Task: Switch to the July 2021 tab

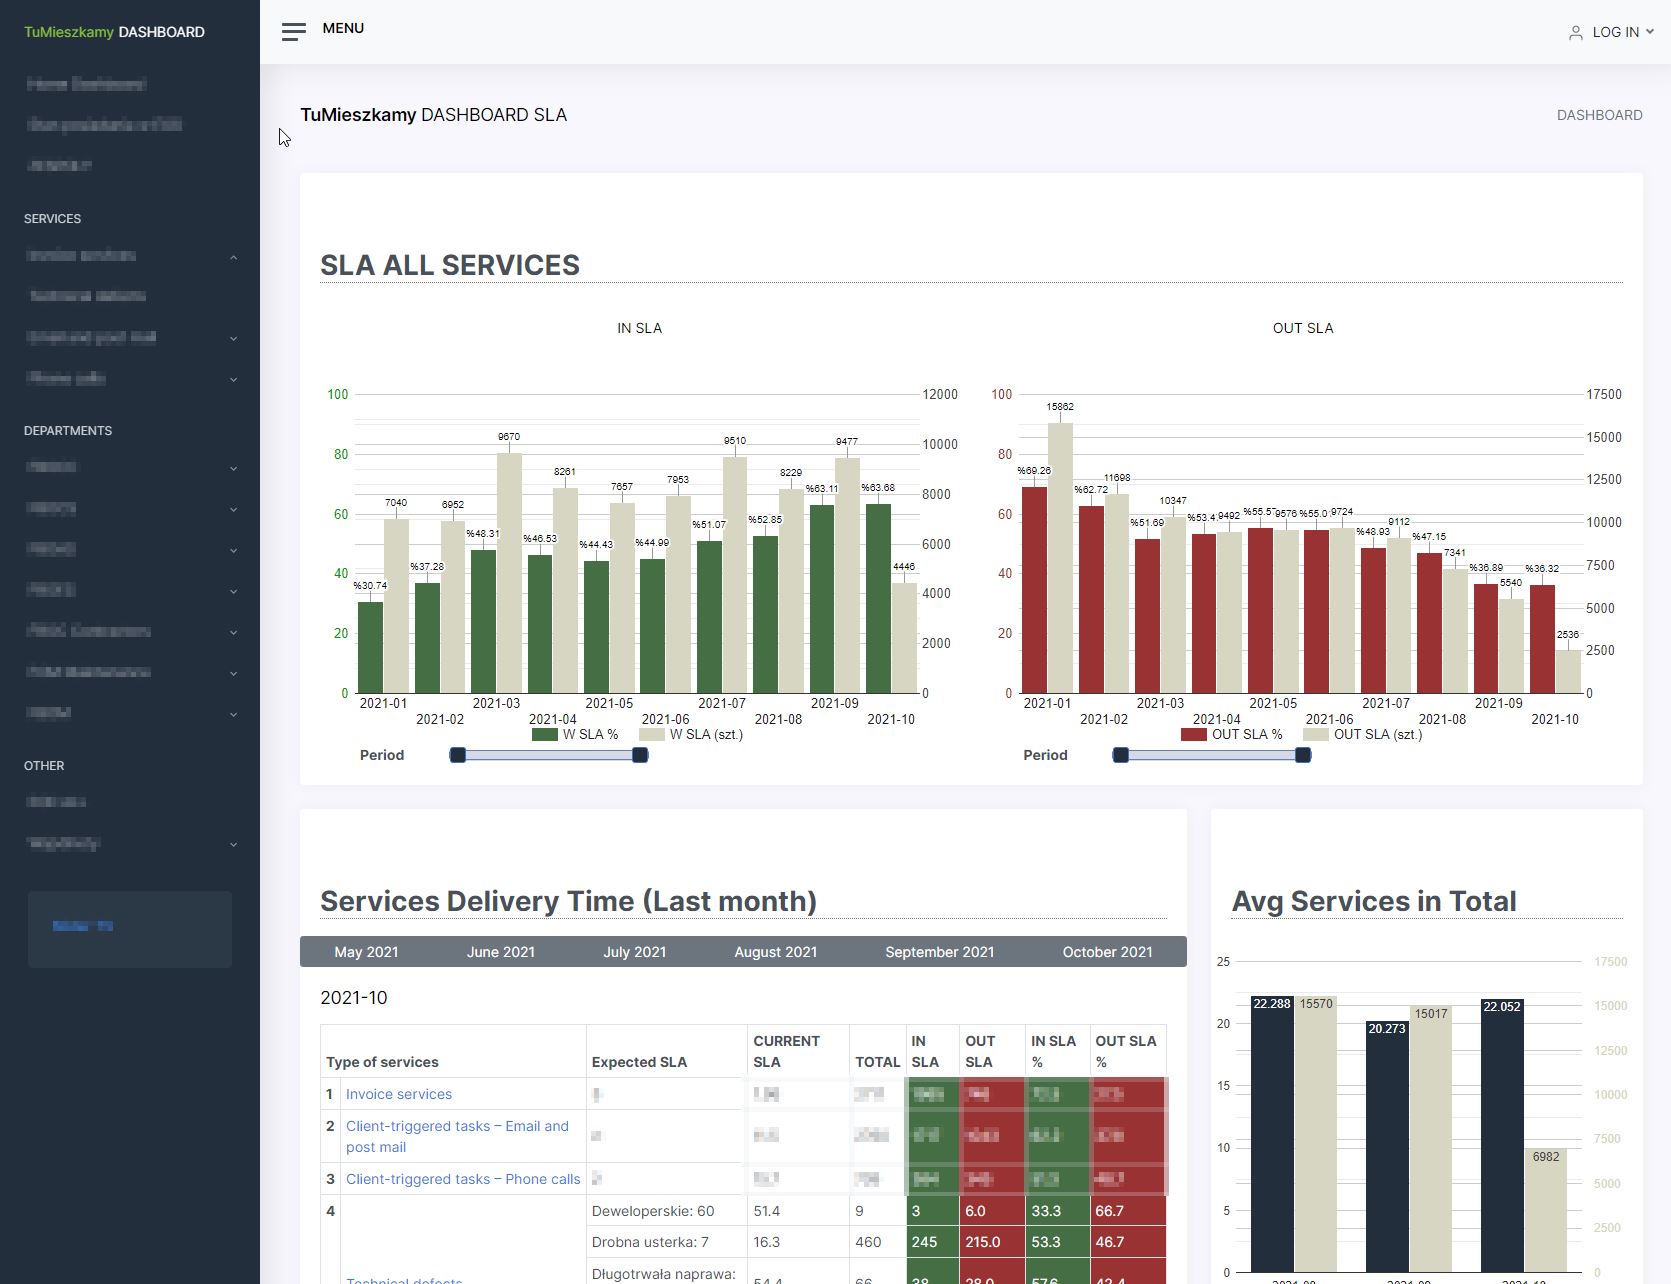Action: pyautogui.click(x=635, y=952)
